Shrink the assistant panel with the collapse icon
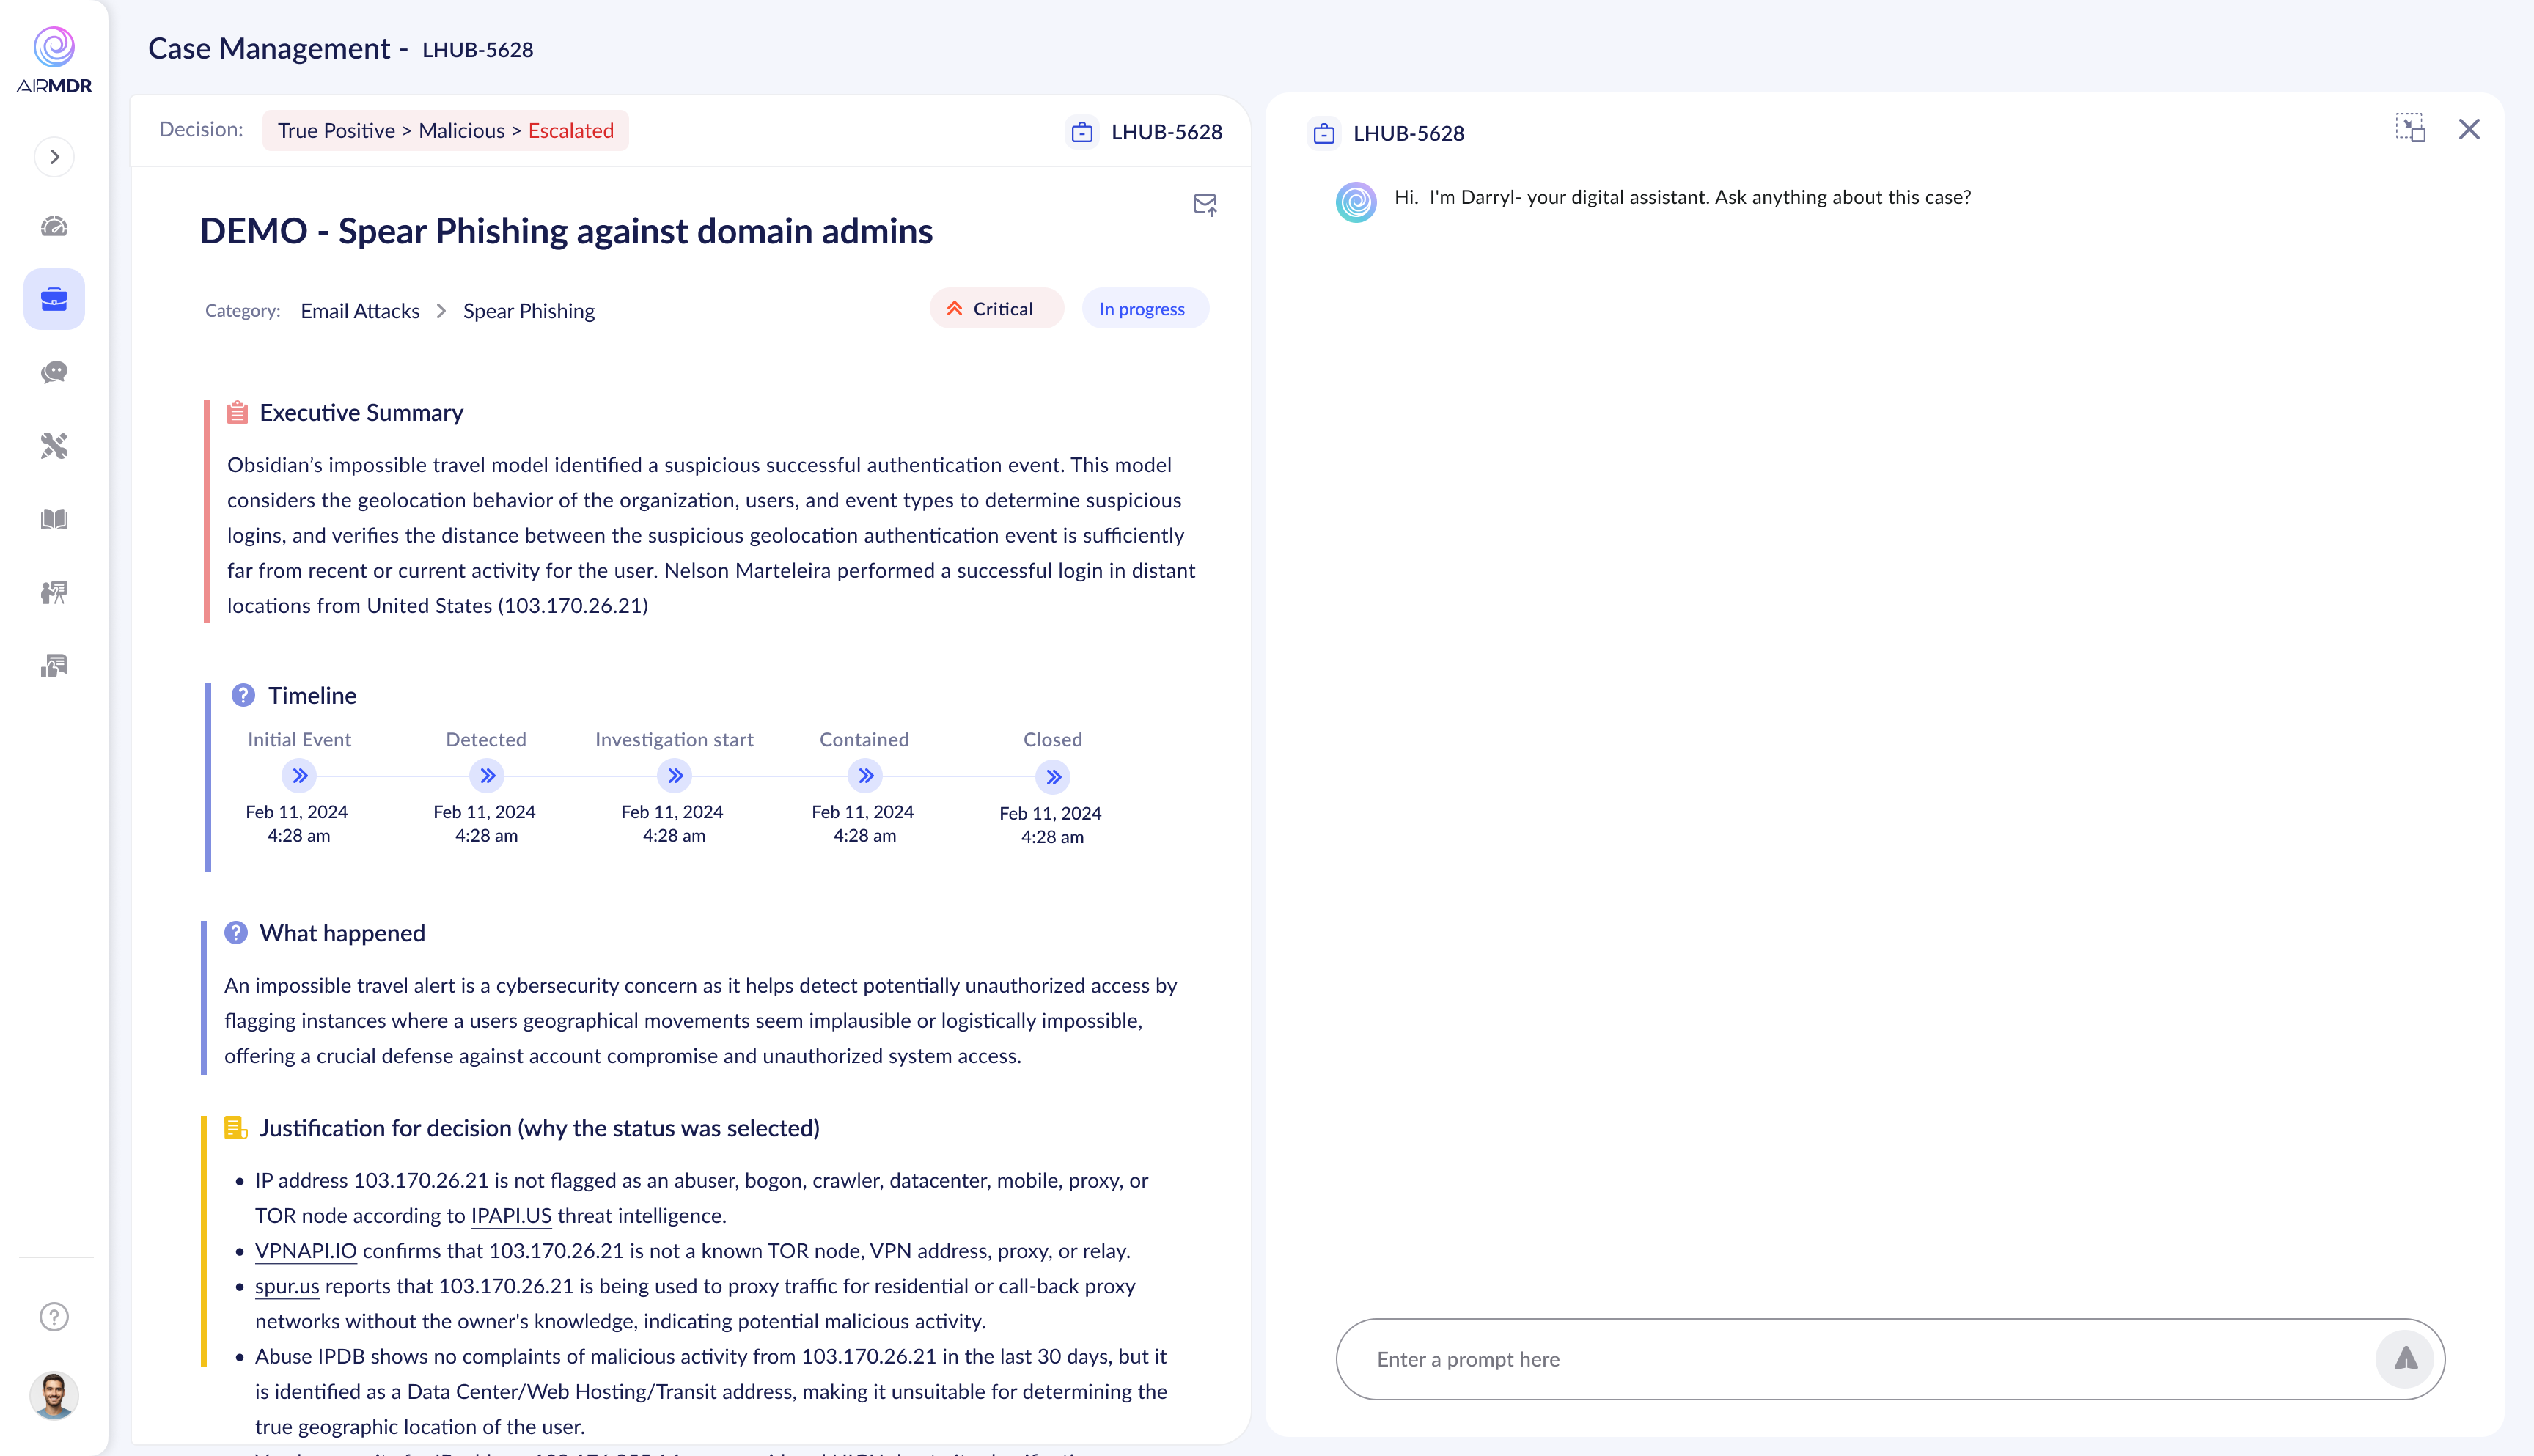This screenshot has height=1456, width=2534. point(2410,129)
